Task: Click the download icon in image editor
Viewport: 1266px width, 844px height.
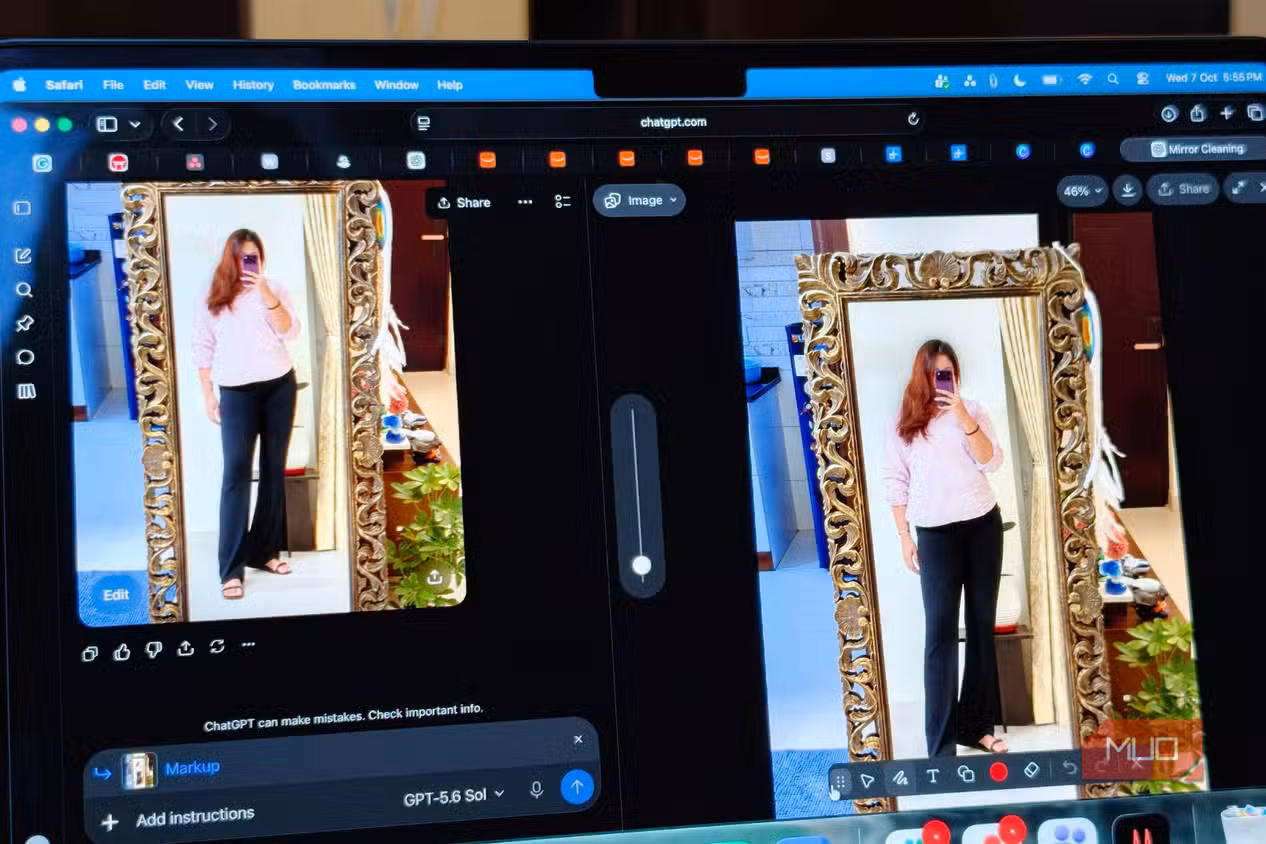Action: click(x=1127, y=189)
